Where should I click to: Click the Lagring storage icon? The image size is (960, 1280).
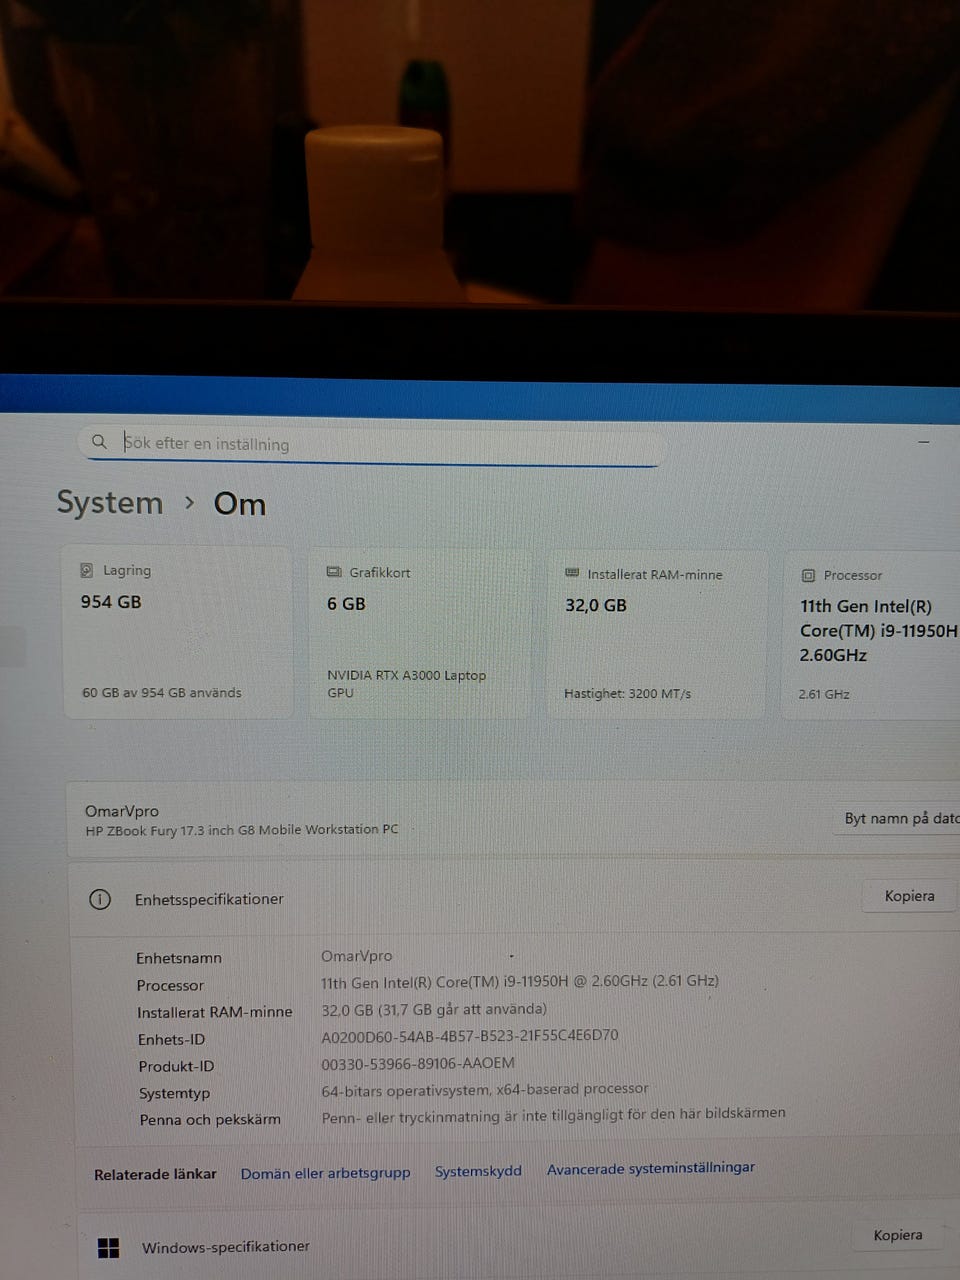(x=86, y=570)
